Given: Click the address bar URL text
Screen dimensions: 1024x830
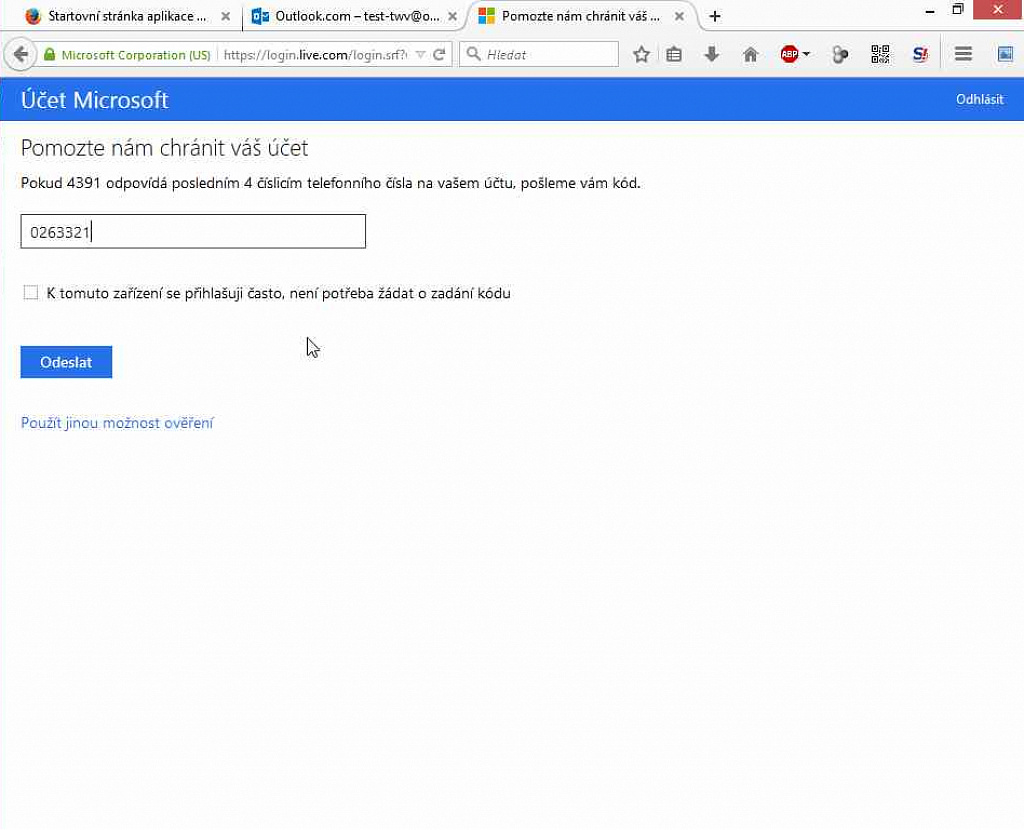Looking at the screenshot, I should [x=315, y=55].
